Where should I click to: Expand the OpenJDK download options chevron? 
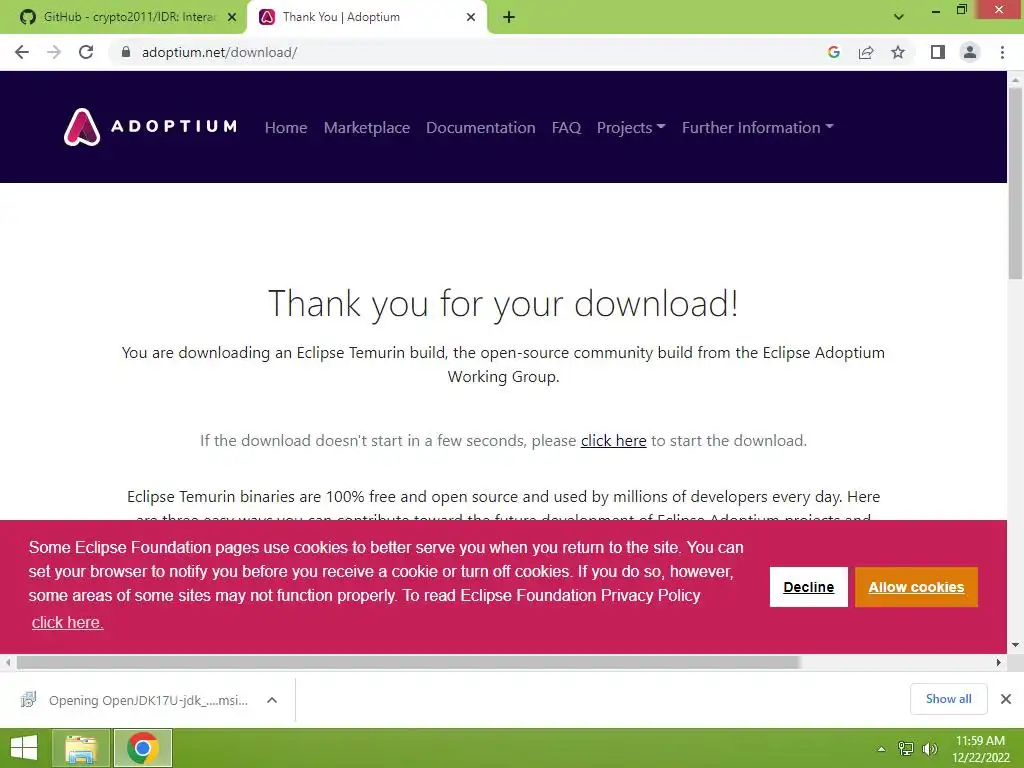click(x=272, y=700)
